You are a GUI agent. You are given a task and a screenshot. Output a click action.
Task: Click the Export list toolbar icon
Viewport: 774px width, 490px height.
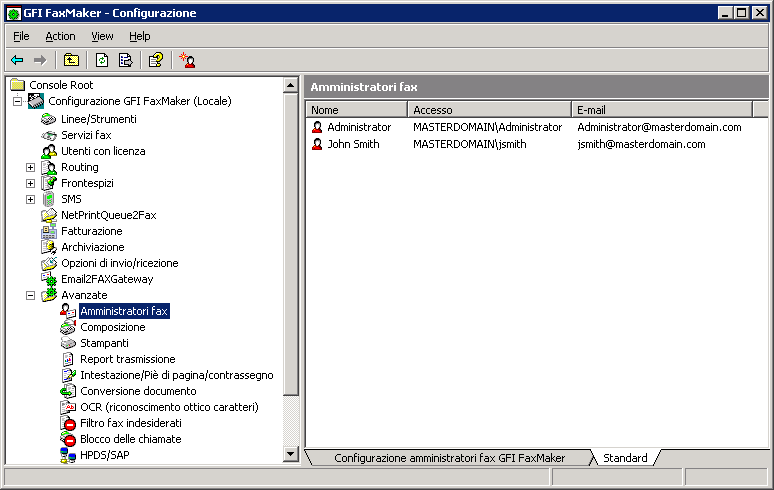(x=126, y=60)
